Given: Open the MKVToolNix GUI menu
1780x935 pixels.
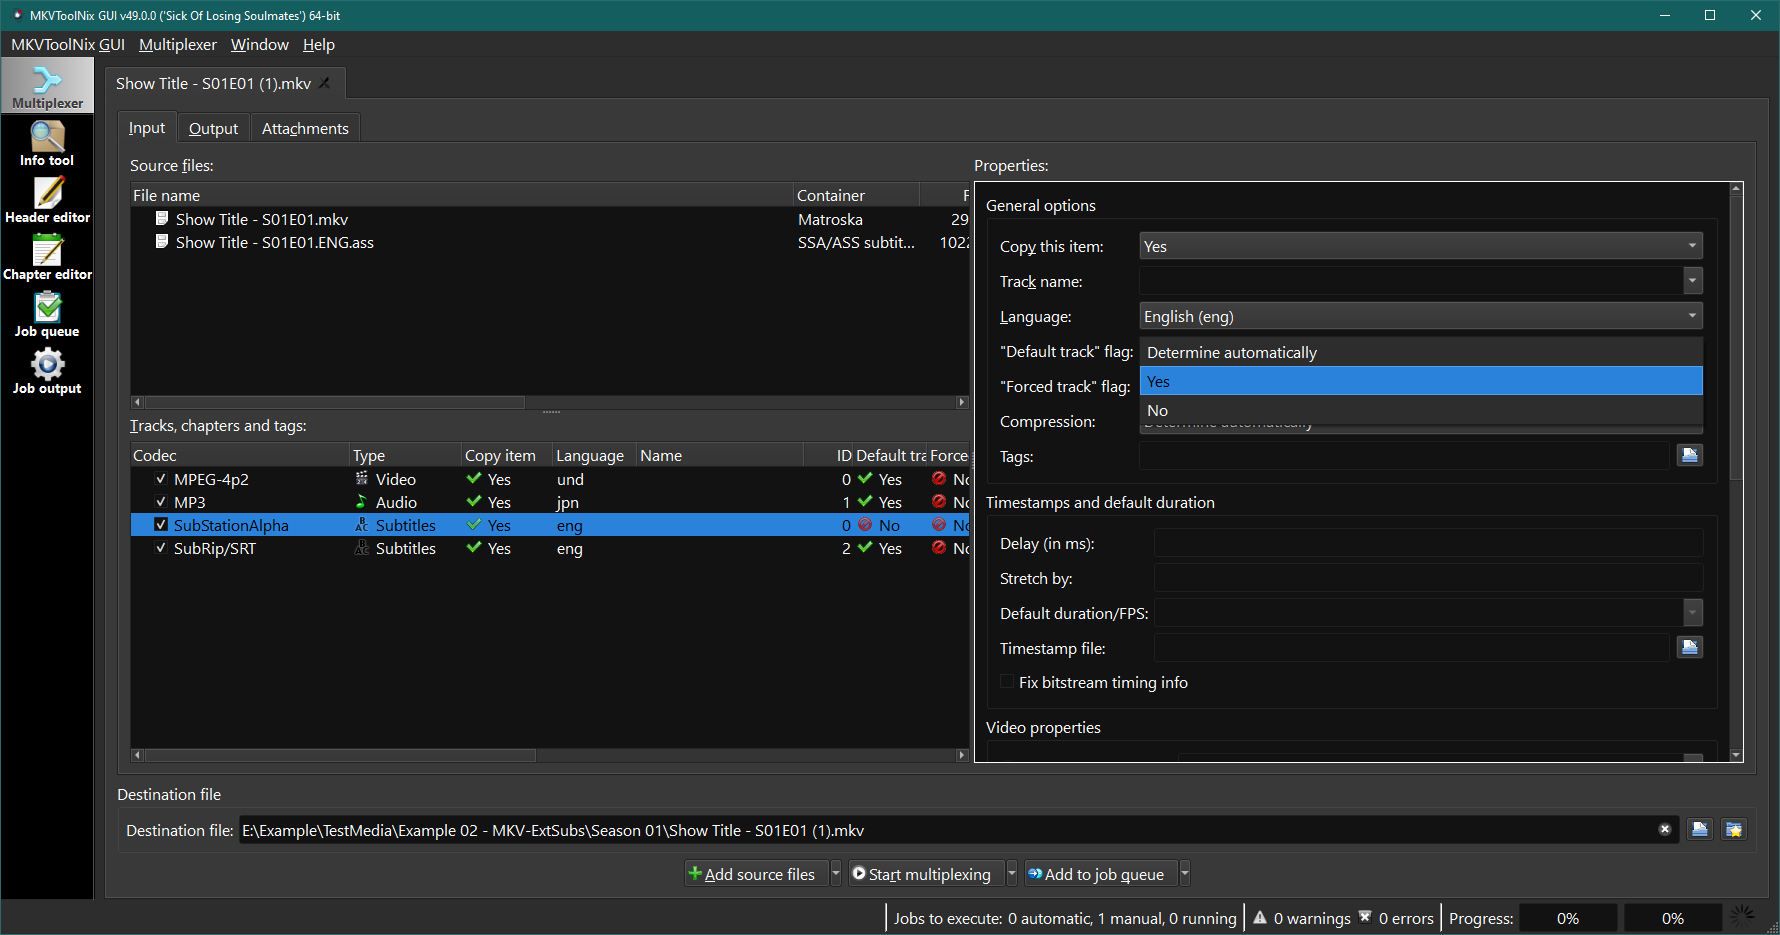Looking at the screenshot, I should 68,44.
